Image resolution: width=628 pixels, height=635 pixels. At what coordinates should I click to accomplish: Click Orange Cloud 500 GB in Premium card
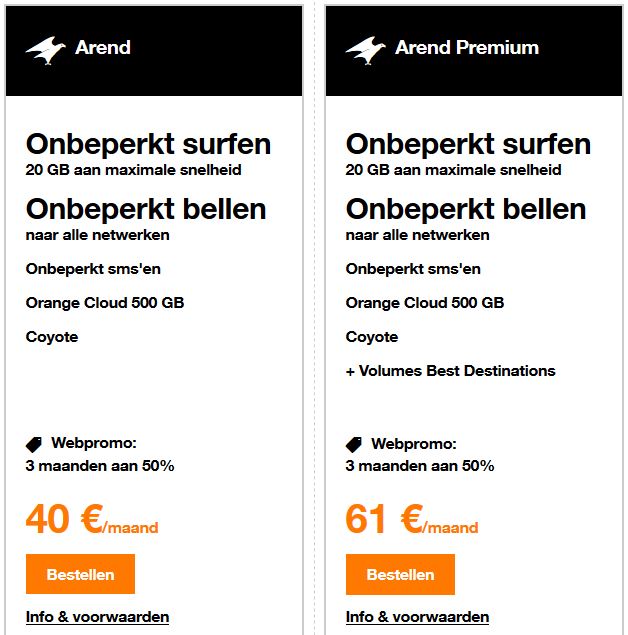425,303
